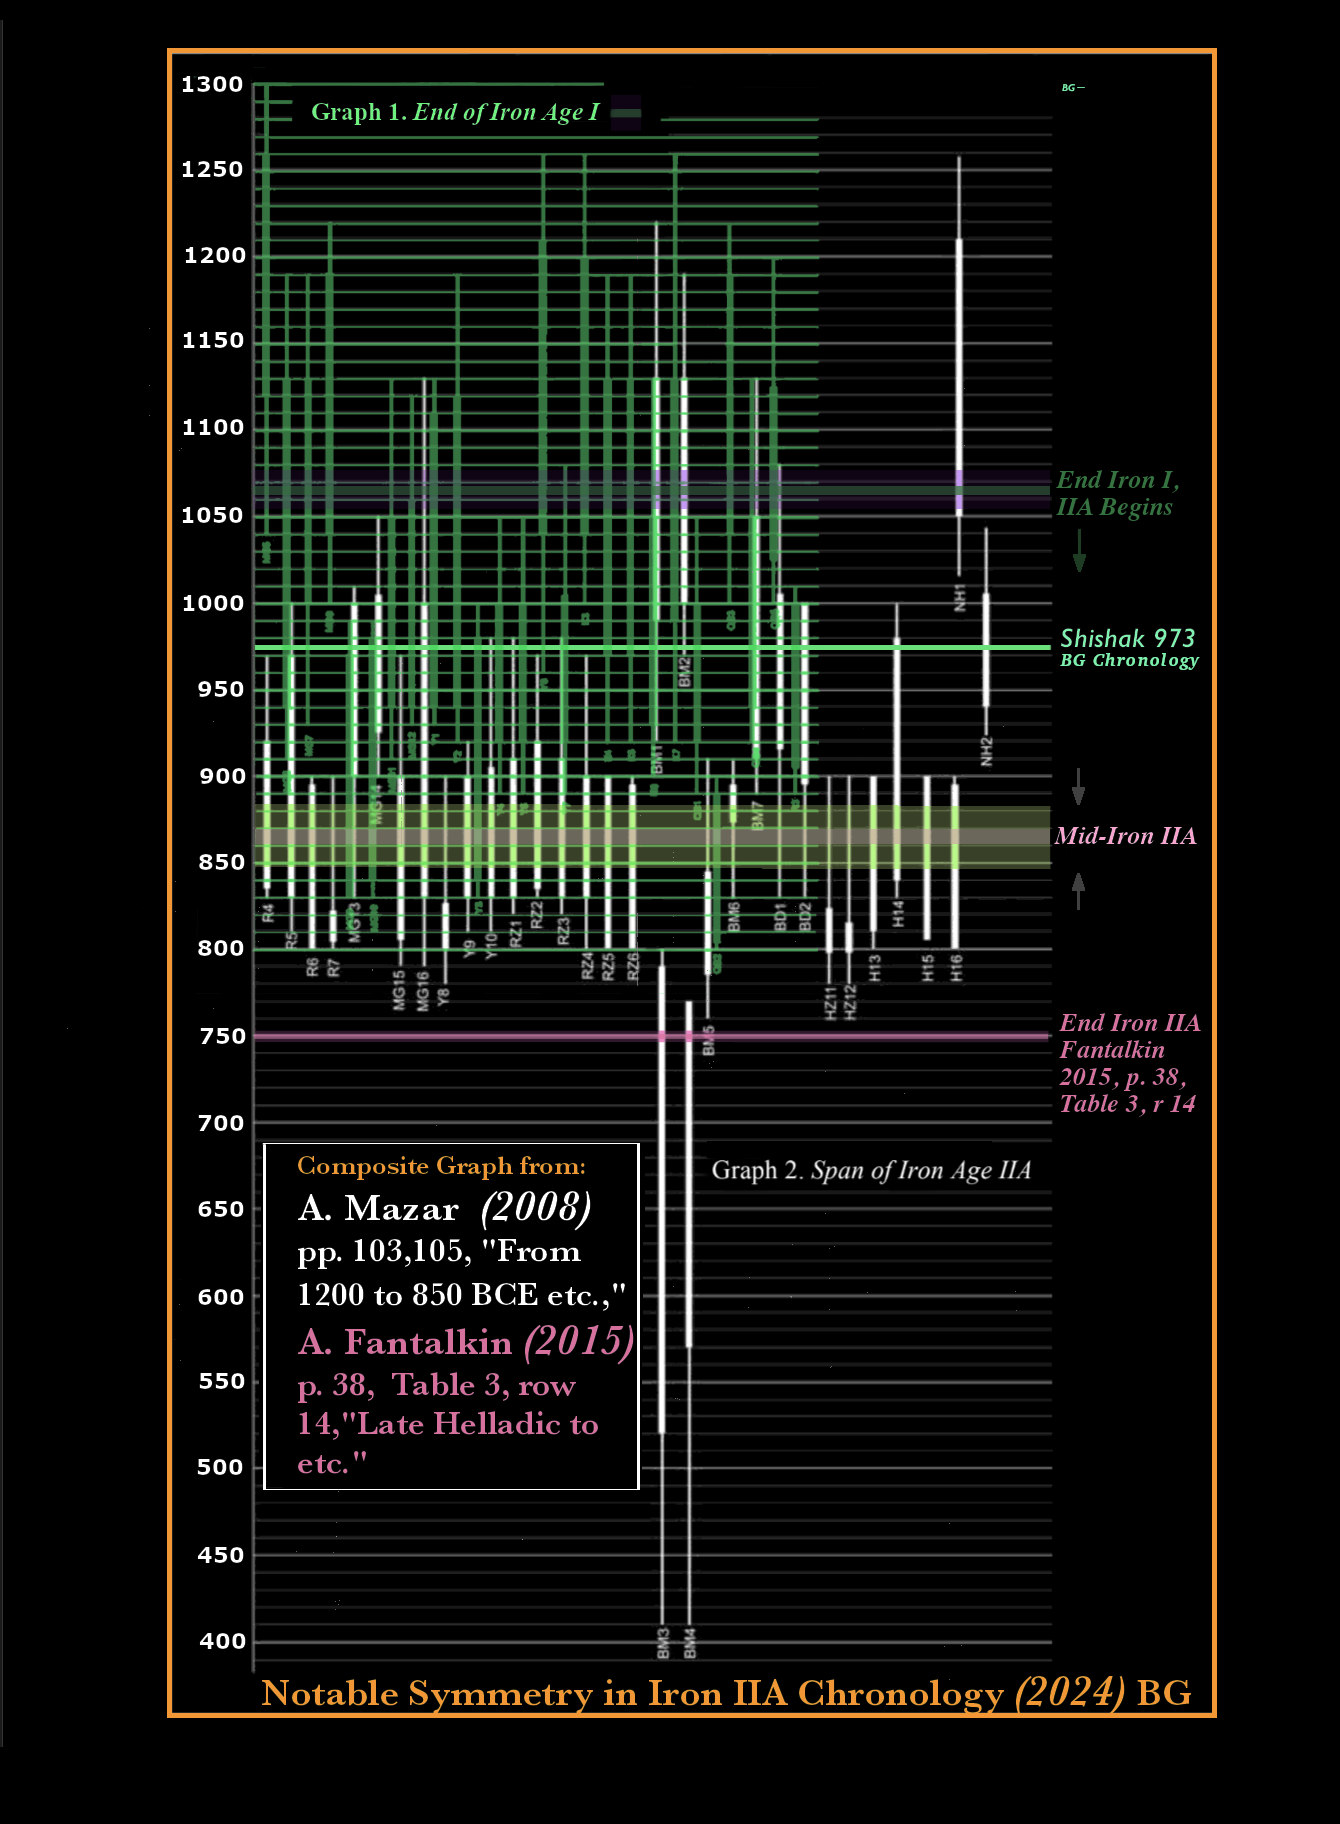Select the 800 y-axis label
Viewport: 1340px width, 1824px height.
pyautogui.click(x=221, y=948)
